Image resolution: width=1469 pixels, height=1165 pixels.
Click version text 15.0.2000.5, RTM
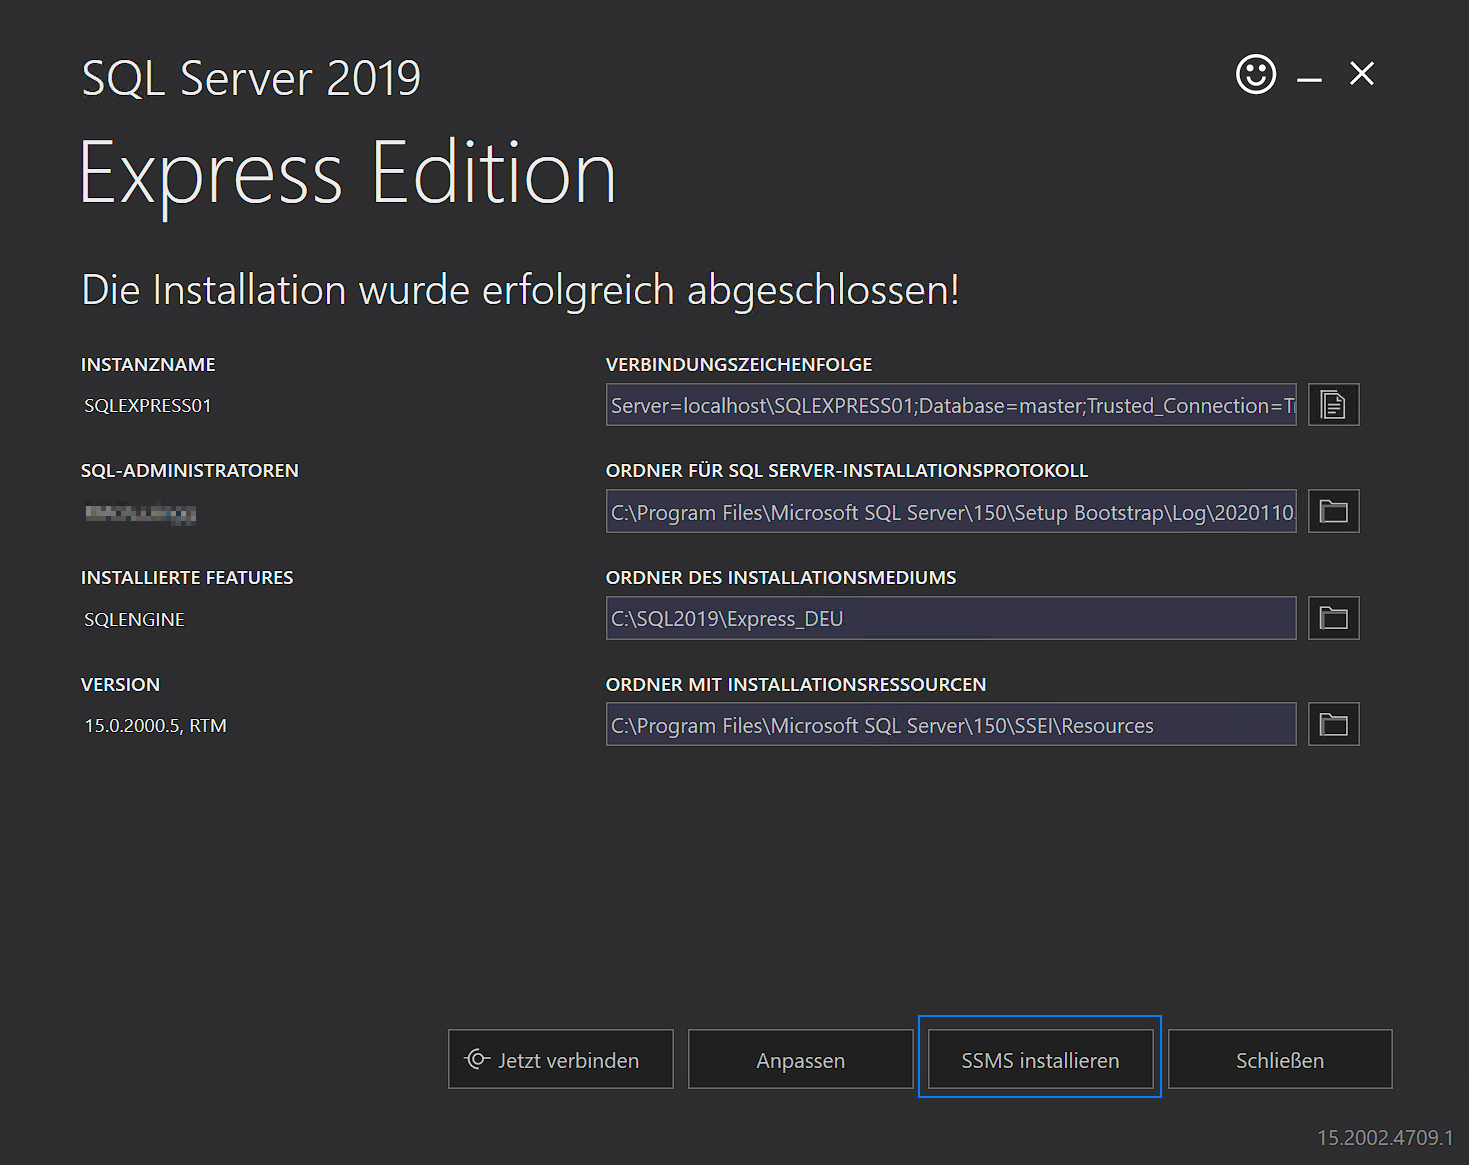click(155, 726)
